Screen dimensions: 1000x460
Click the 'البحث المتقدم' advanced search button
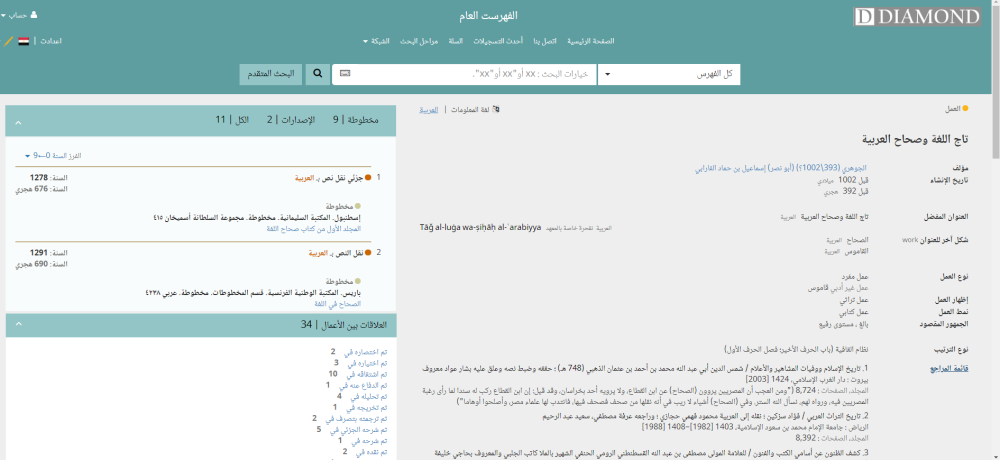270,74
